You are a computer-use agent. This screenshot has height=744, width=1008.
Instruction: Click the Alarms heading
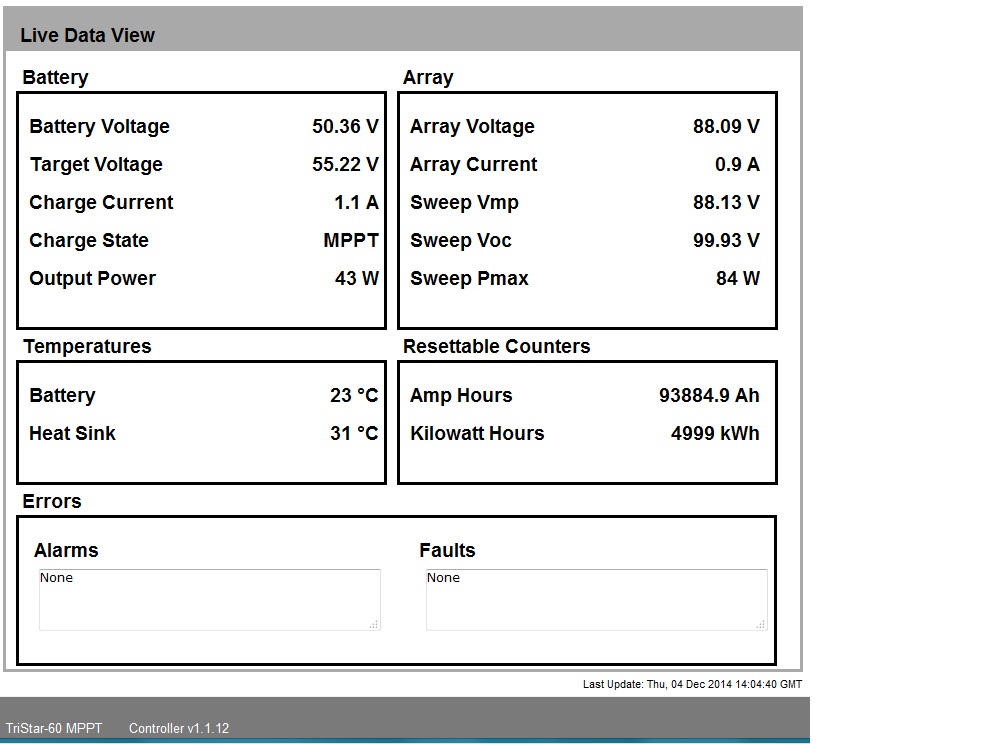coord(66,550)
